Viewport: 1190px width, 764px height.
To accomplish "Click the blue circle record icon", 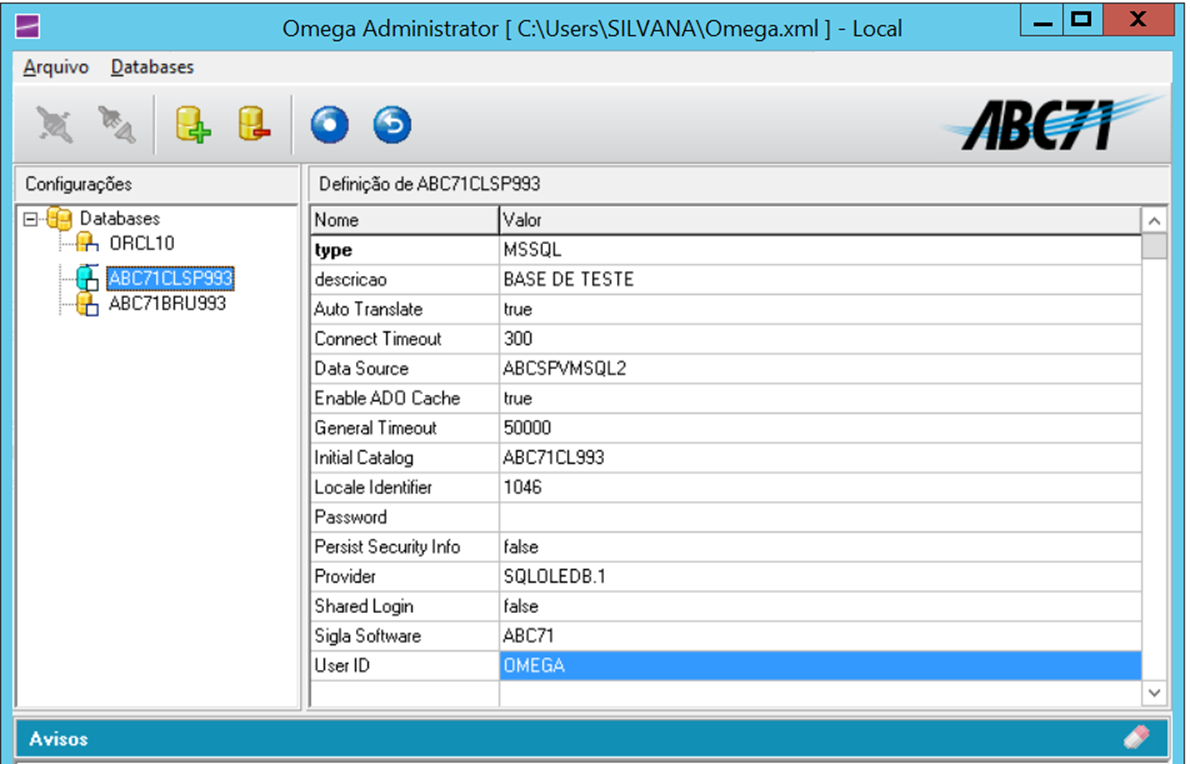I will pos(330,125).
